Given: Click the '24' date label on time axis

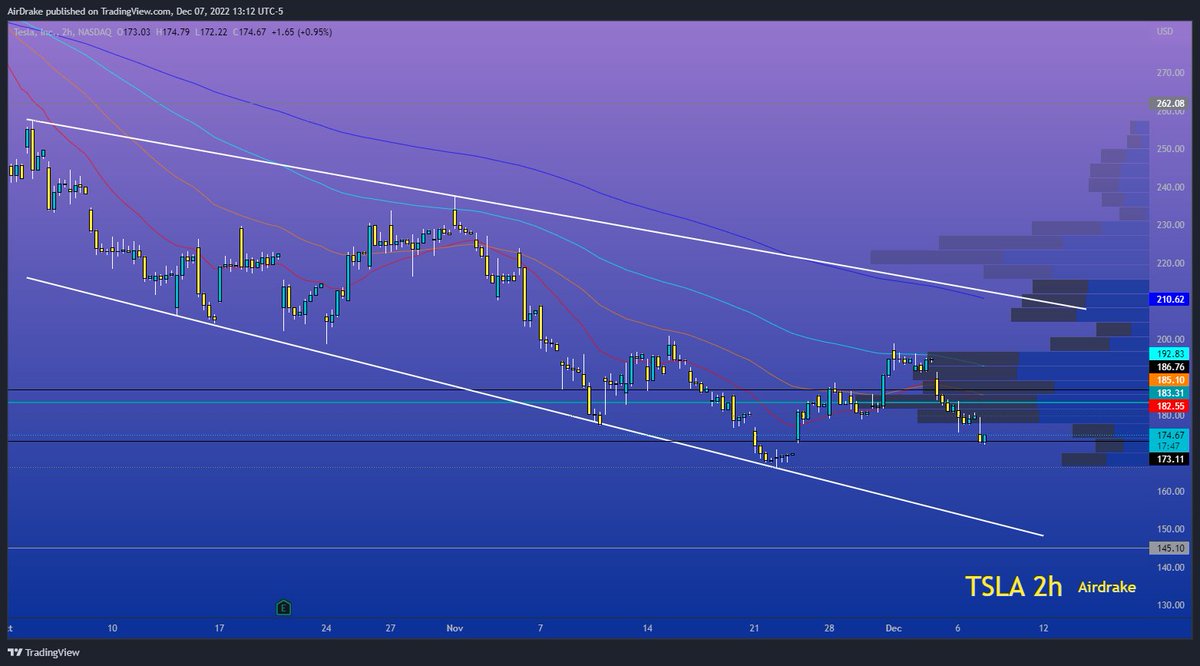Looking at the screenshot, I should coord(326,628).
